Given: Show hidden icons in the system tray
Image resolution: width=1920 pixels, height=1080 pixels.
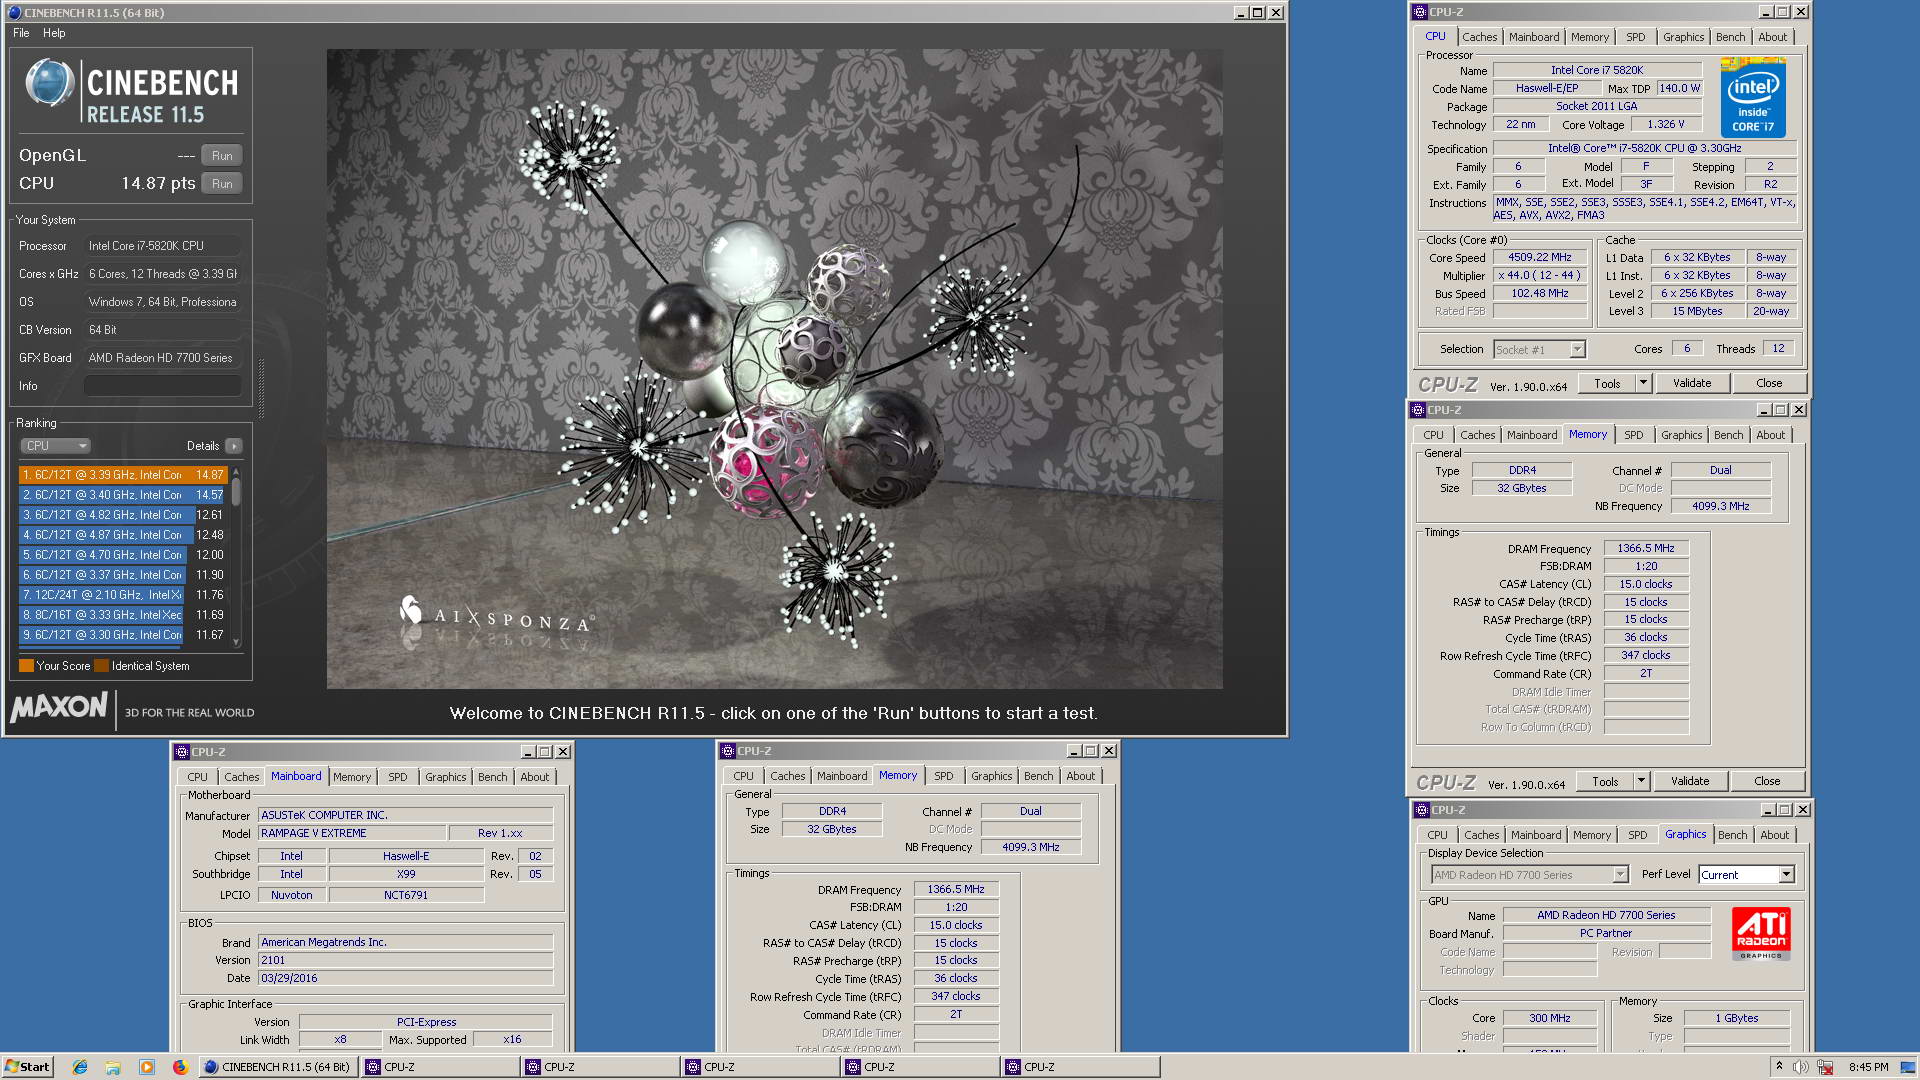Looking at the screenshot, I should click(1779, 1066).
